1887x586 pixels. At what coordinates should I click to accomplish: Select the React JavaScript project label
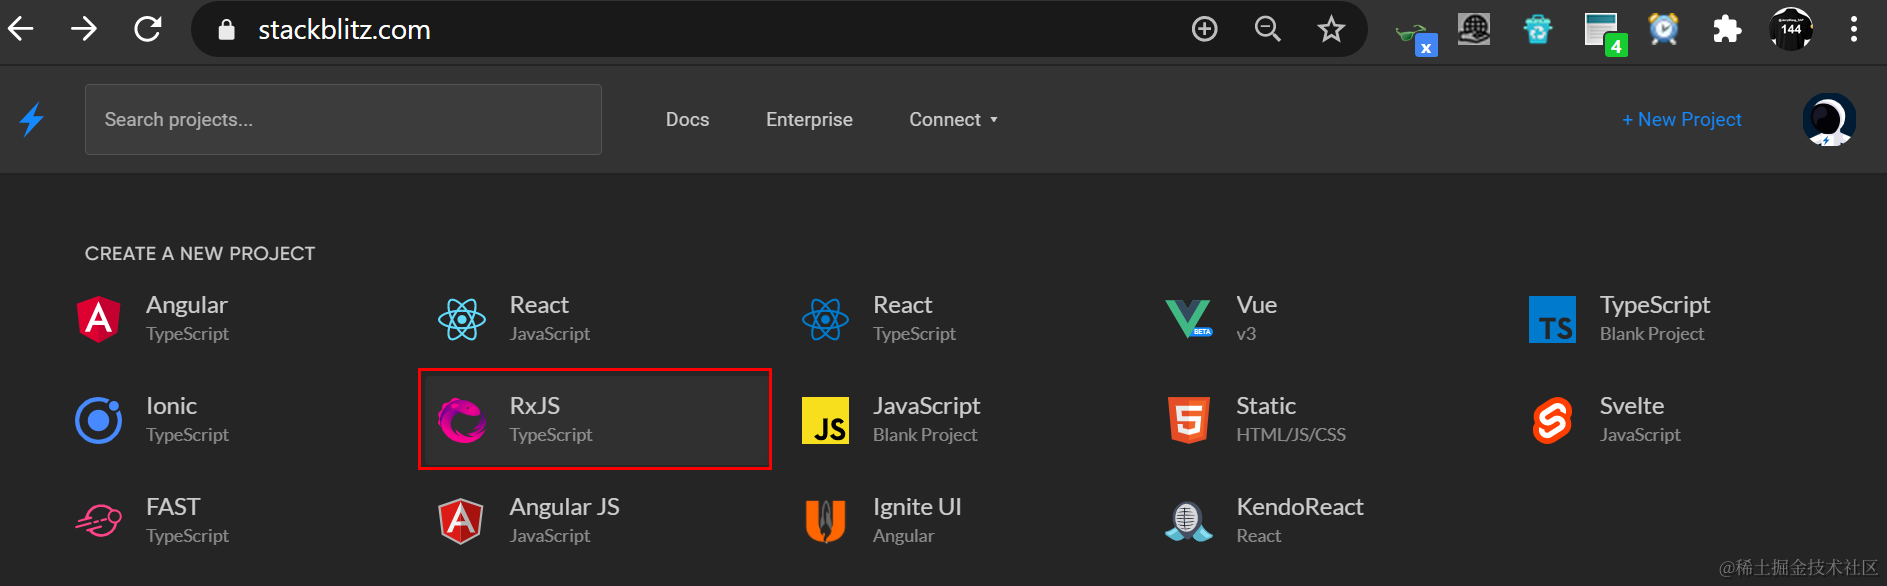coord(550,318)
